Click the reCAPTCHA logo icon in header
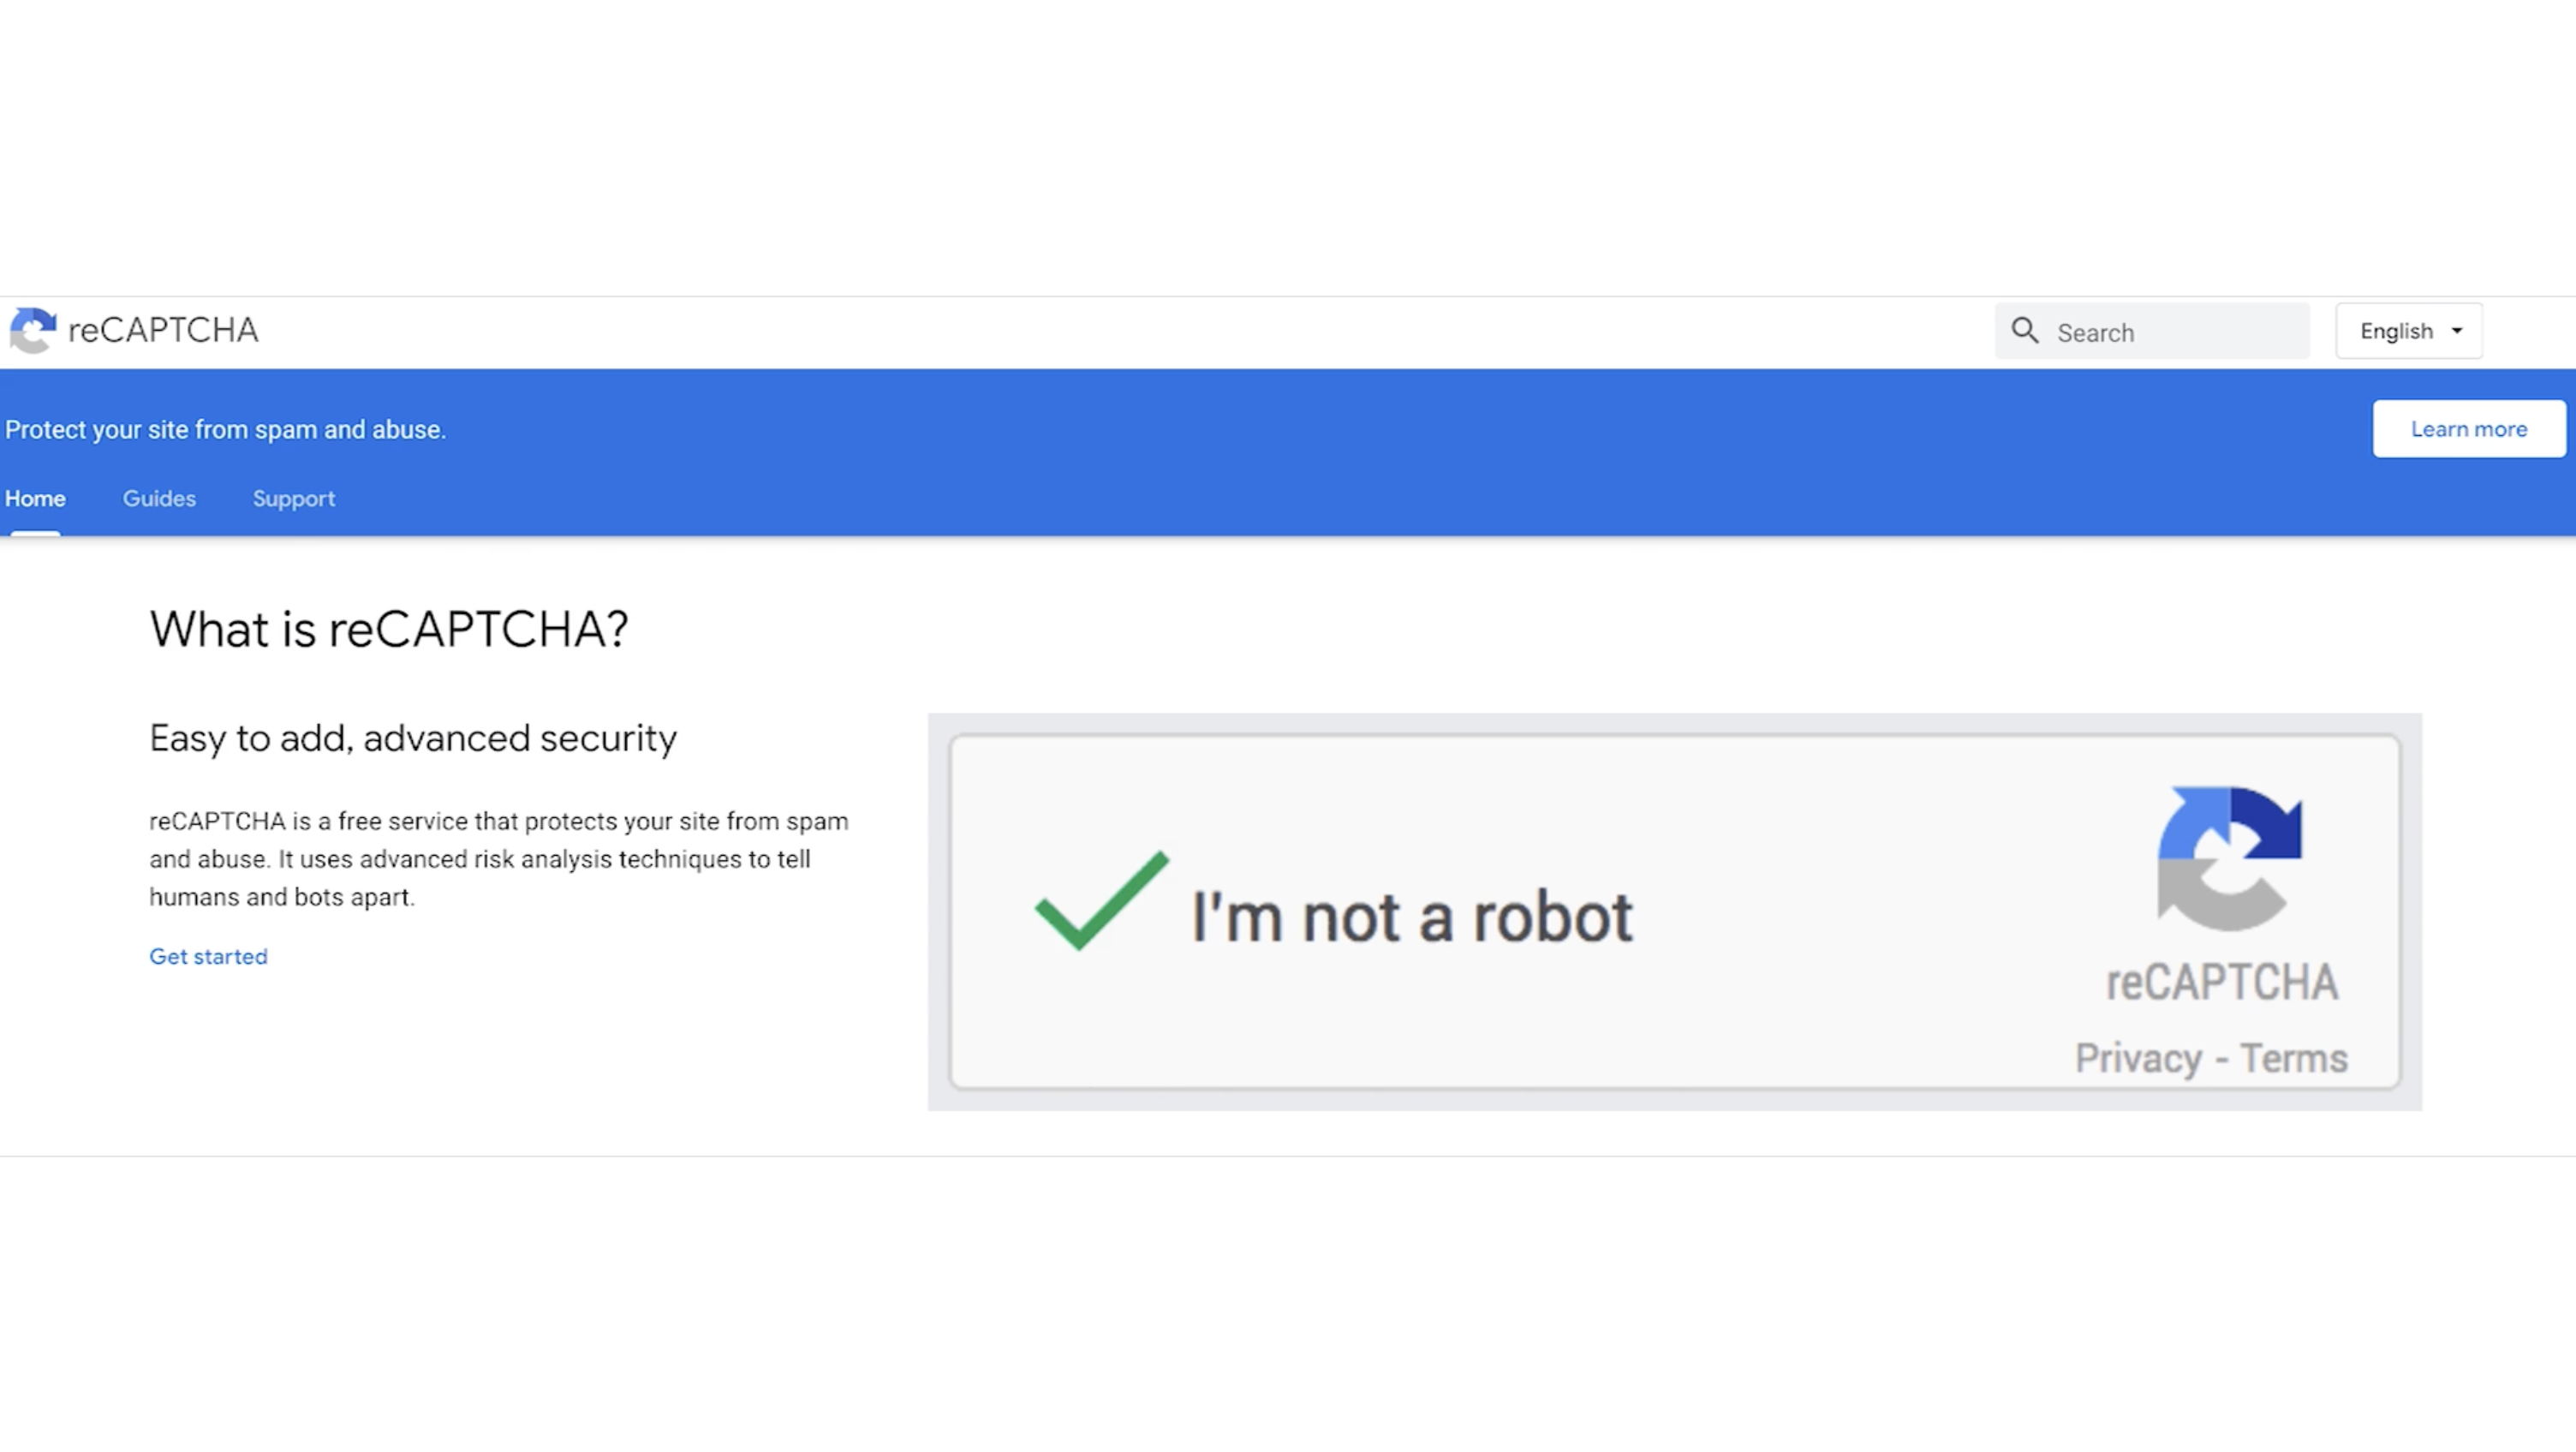The width and height of the screenshot is (2576, 1452). pyautogui.click(x=33, y=330)
